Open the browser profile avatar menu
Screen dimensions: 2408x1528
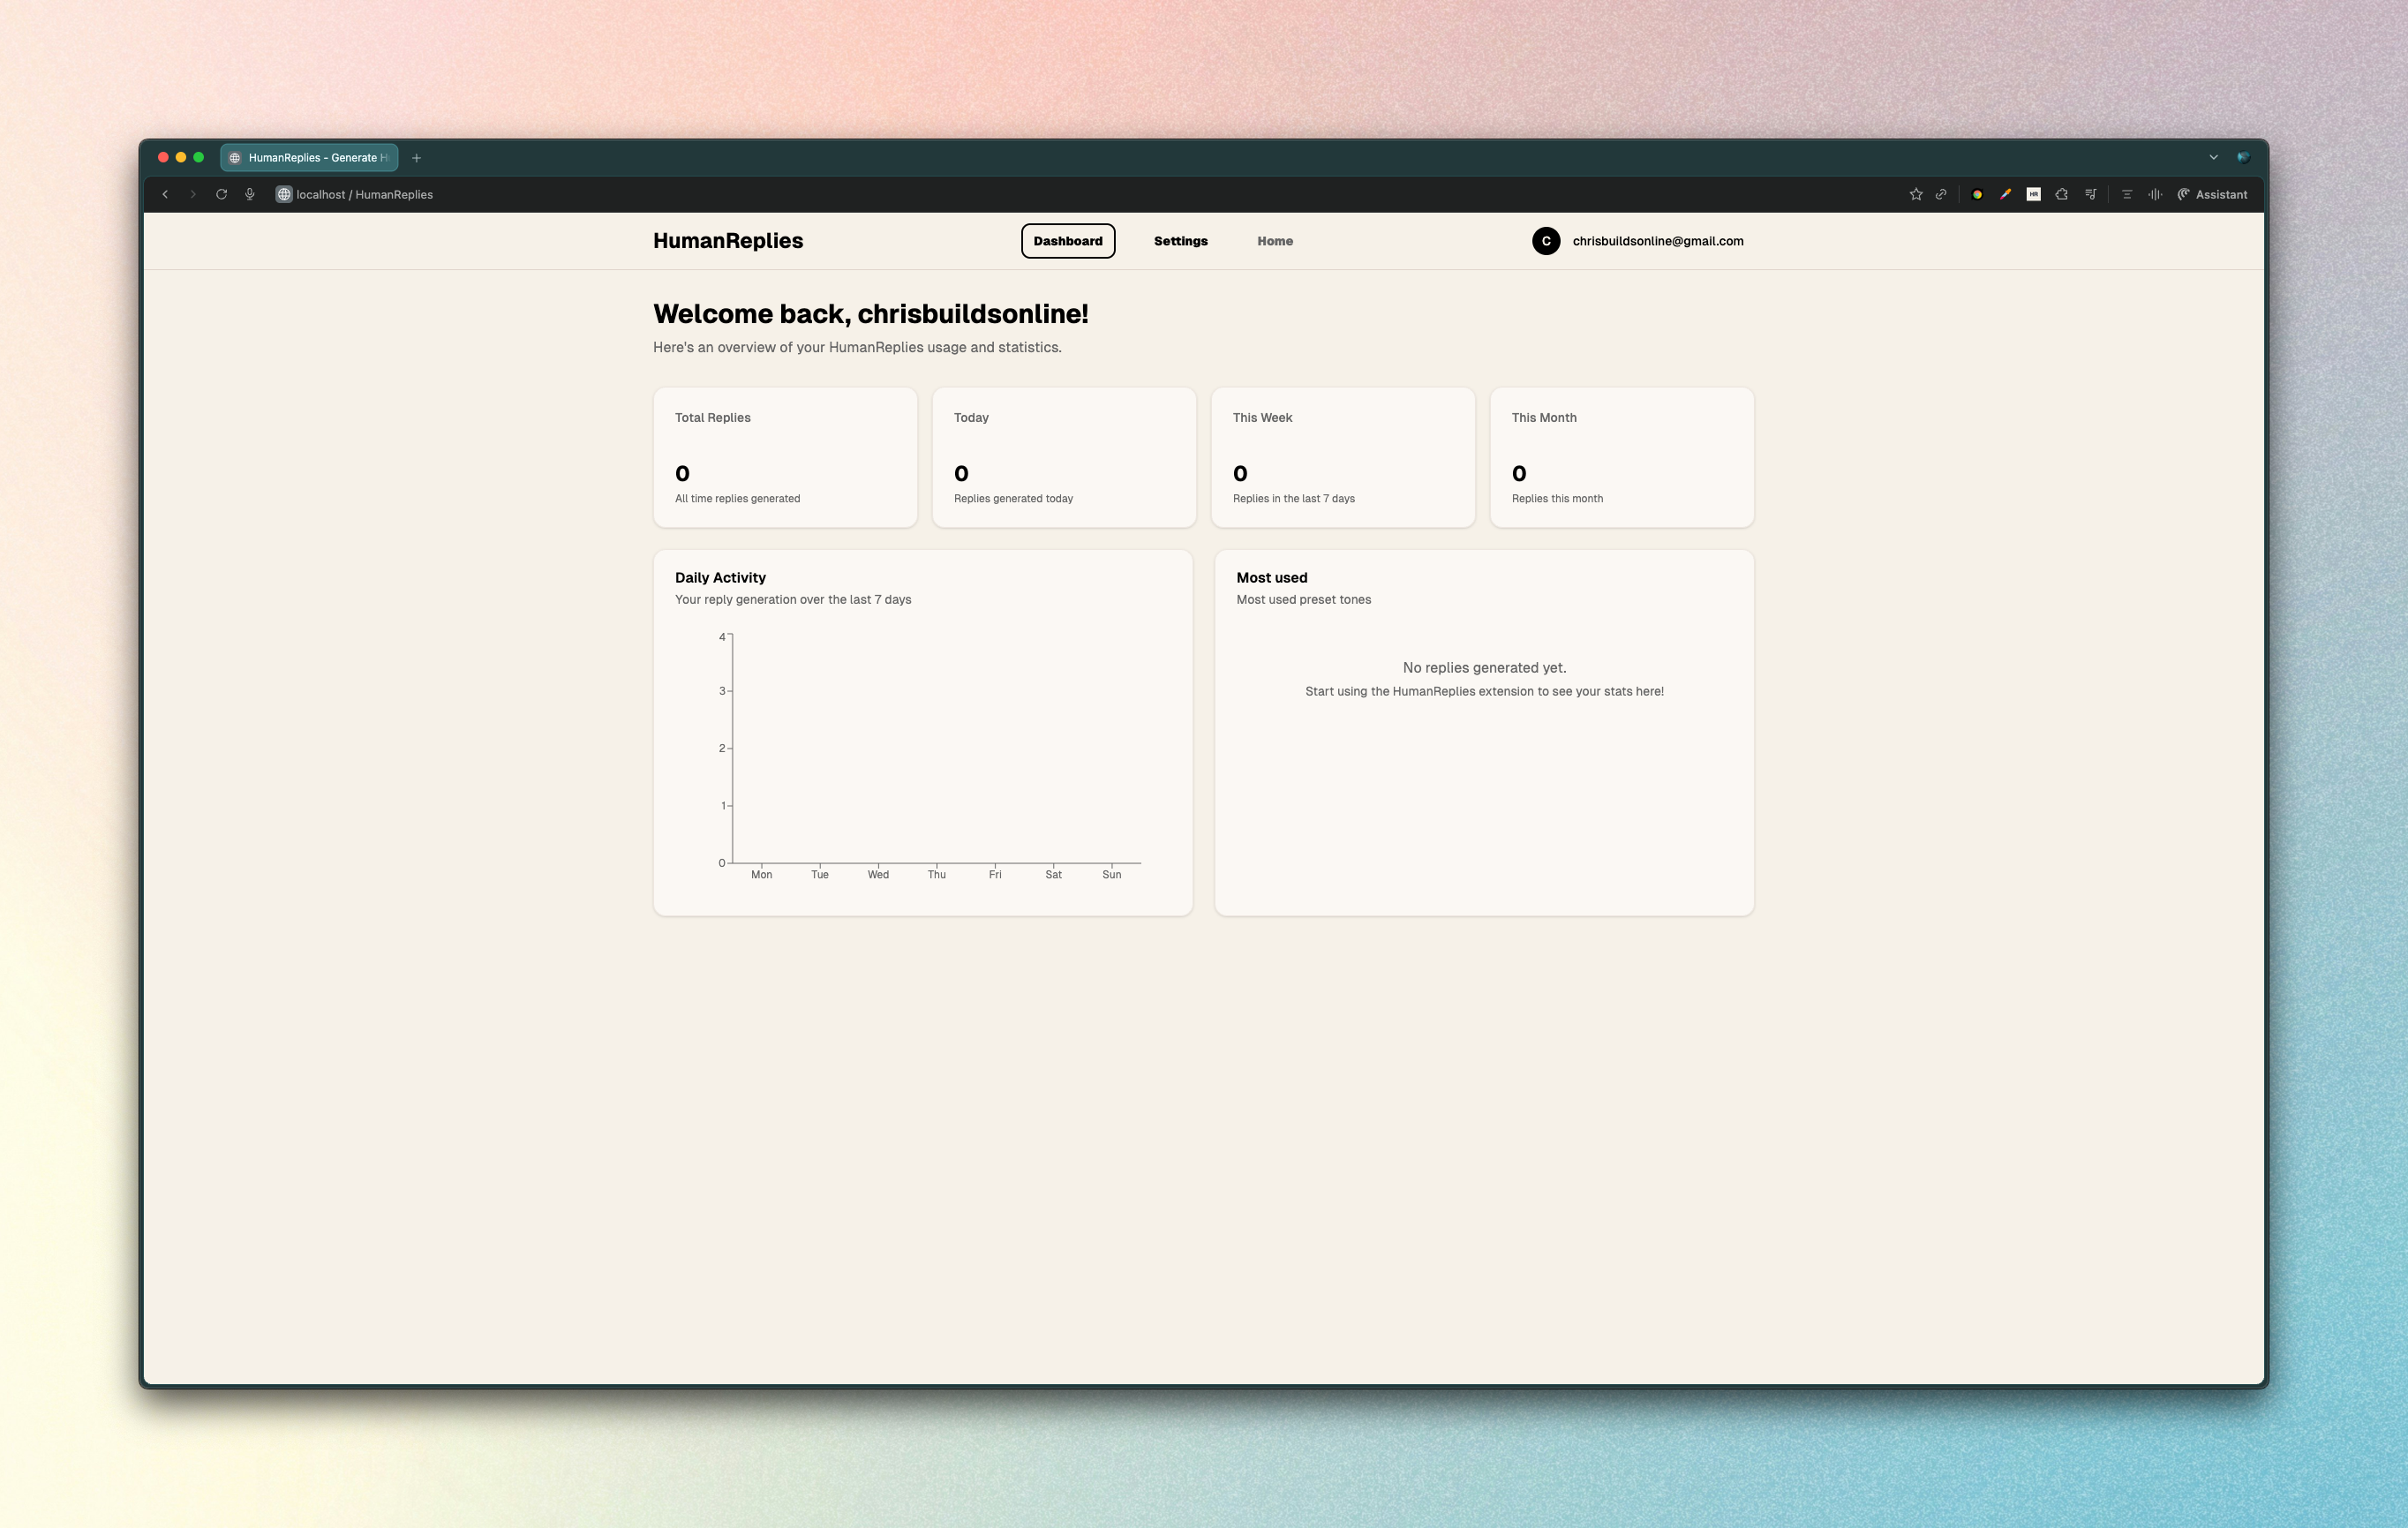click(2243, 157)
